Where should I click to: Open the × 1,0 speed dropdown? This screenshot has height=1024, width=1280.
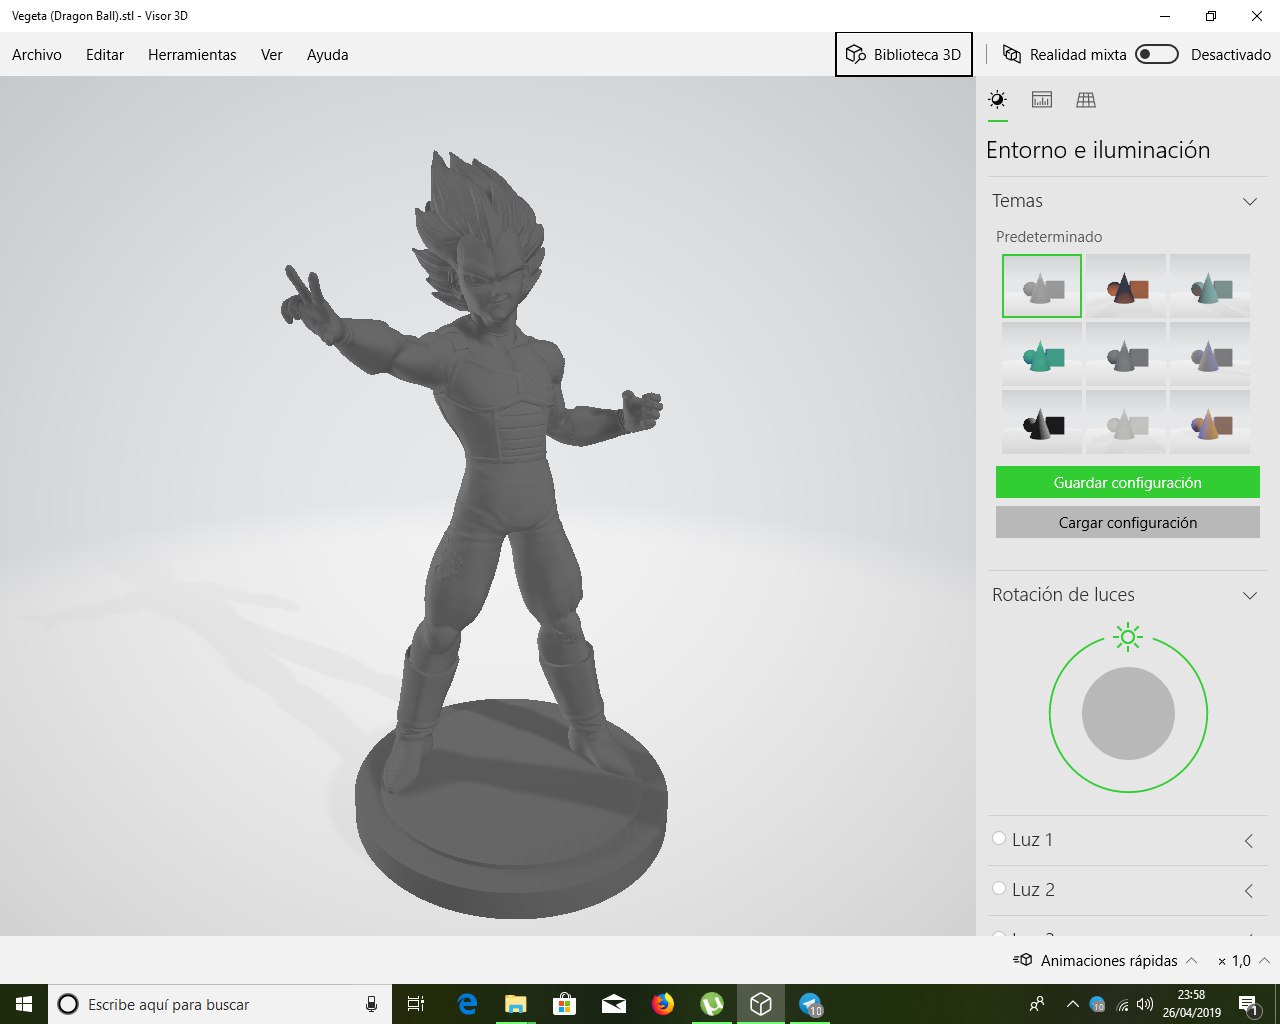[x=1243, y=960]
